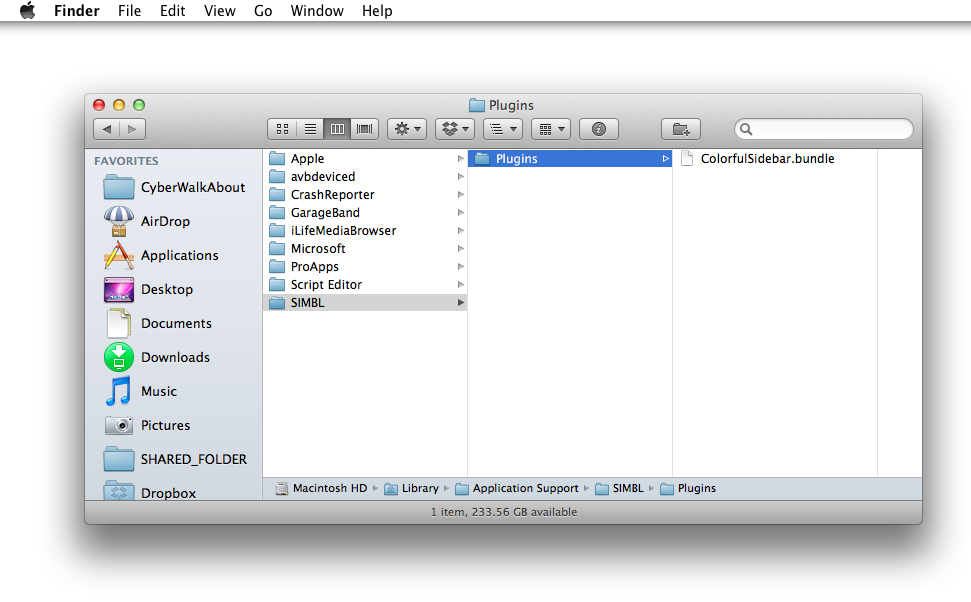The height and width of the screenshot is (602, 971).
Task: Click the Plugins folder icon in title bar
Action: [476, 105]
